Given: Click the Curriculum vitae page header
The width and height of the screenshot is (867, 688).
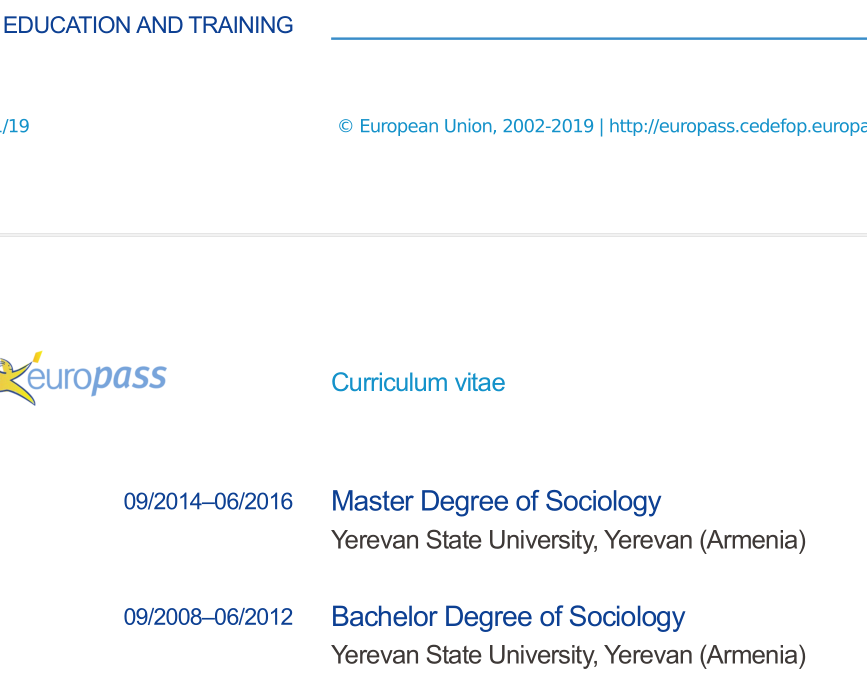Looking at the screenshot, I should point(418,383).
